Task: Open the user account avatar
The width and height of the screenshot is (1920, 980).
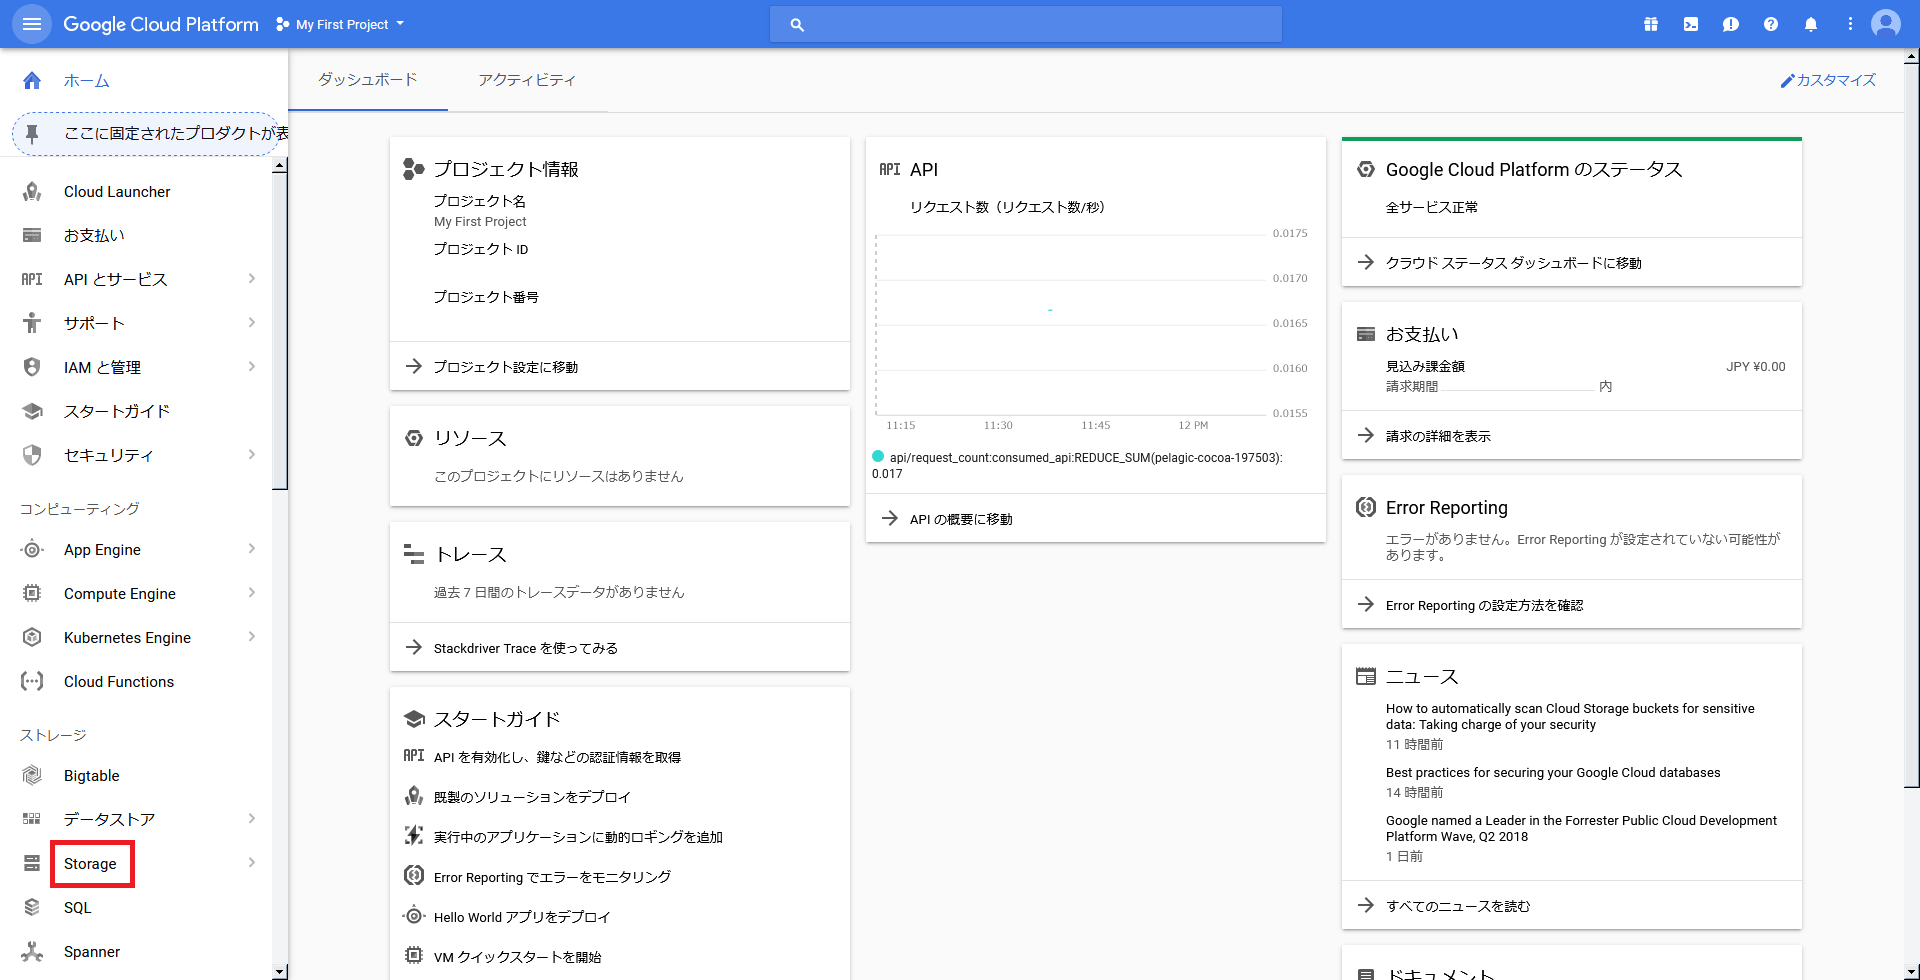Action: tap(1886, 24)
